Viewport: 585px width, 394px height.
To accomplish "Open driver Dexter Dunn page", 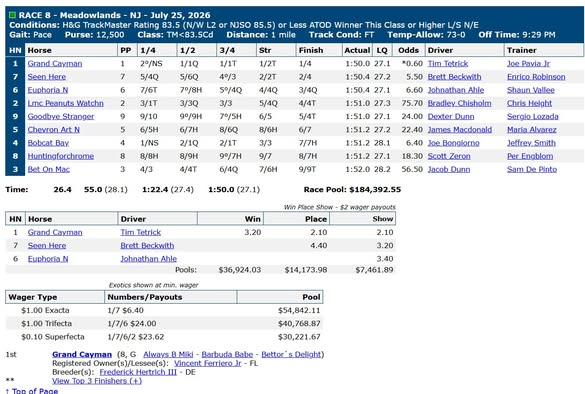I will [451, 116].
